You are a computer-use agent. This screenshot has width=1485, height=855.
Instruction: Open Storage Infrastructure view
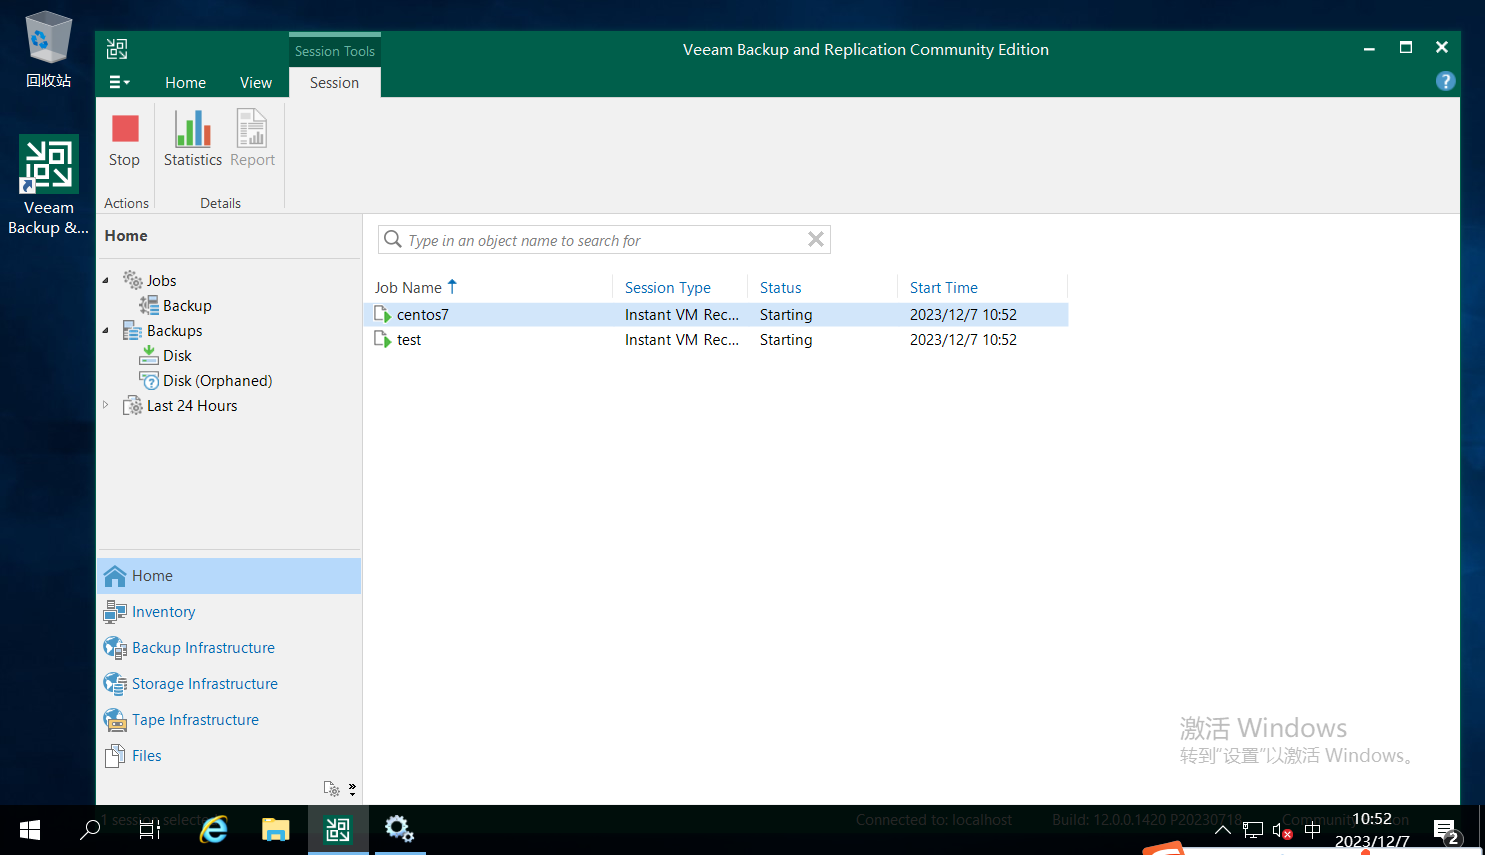pos(229,684)
